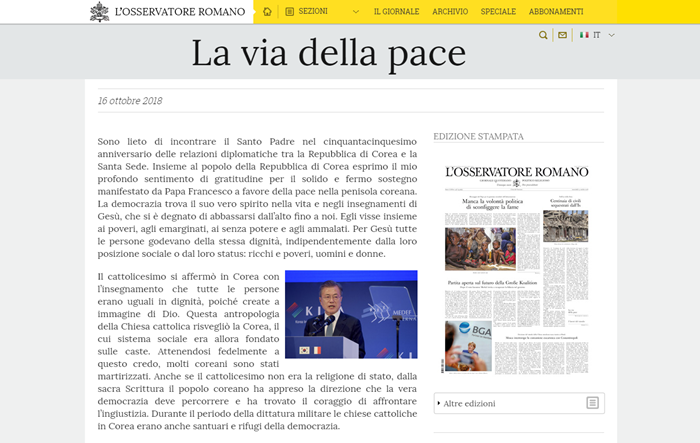The image size is (700, 443).
Task: Open the Altre edizioni link
Action: point(469,403)
